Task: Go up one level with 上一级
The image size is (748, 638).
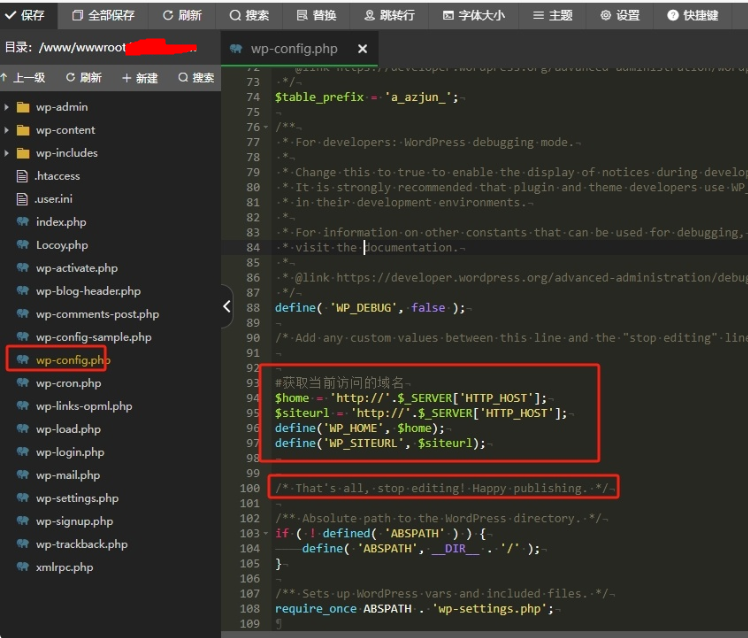Action: coord(23,77)
